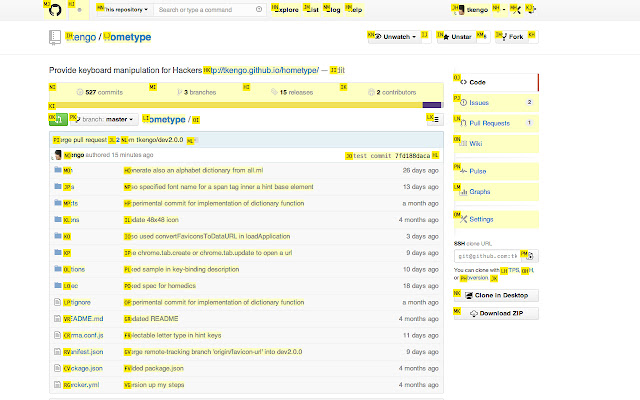640x400 pixels.
Task: View the 3 branches
Action: point(196,92)
